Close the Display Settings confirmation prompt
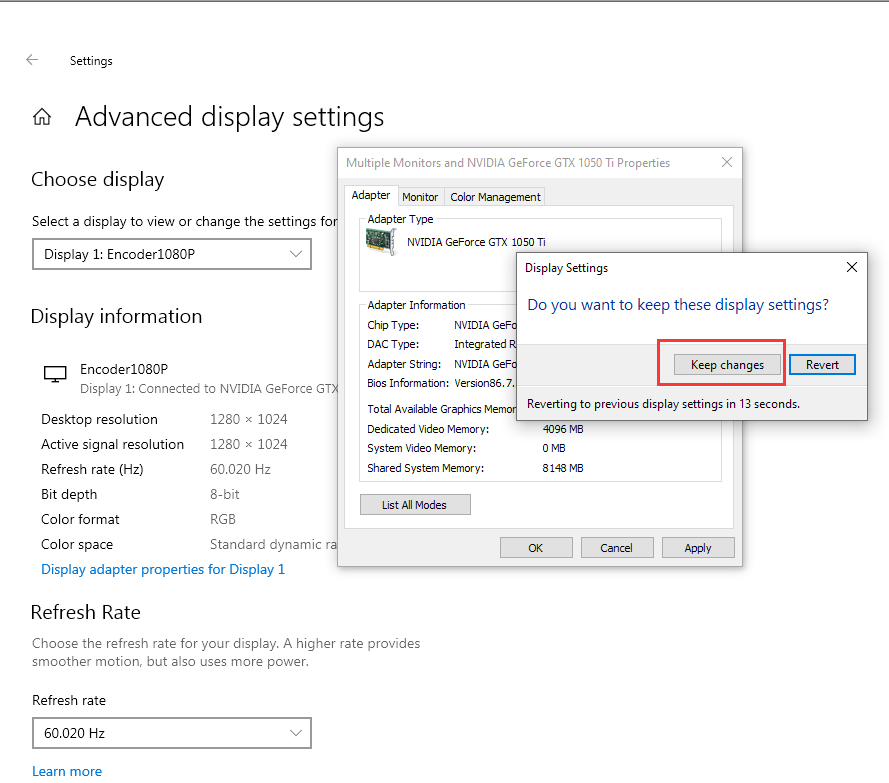This screenshot has width=889, height=783. click(851, 267)
